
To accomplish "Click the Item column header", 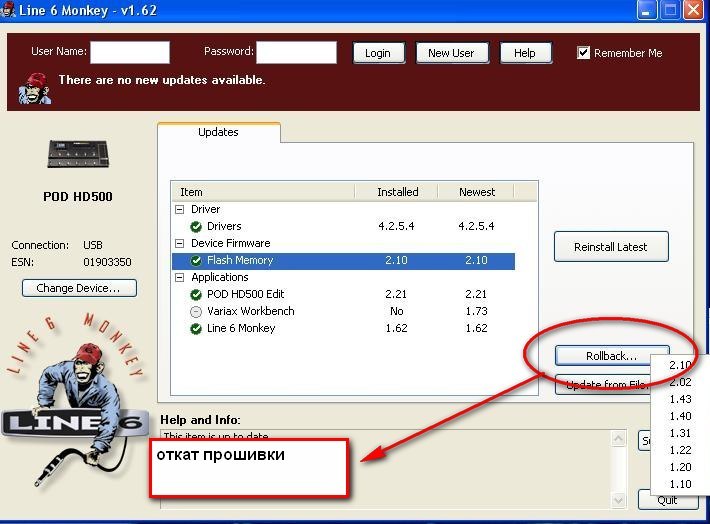I will (x=263, y=192).
